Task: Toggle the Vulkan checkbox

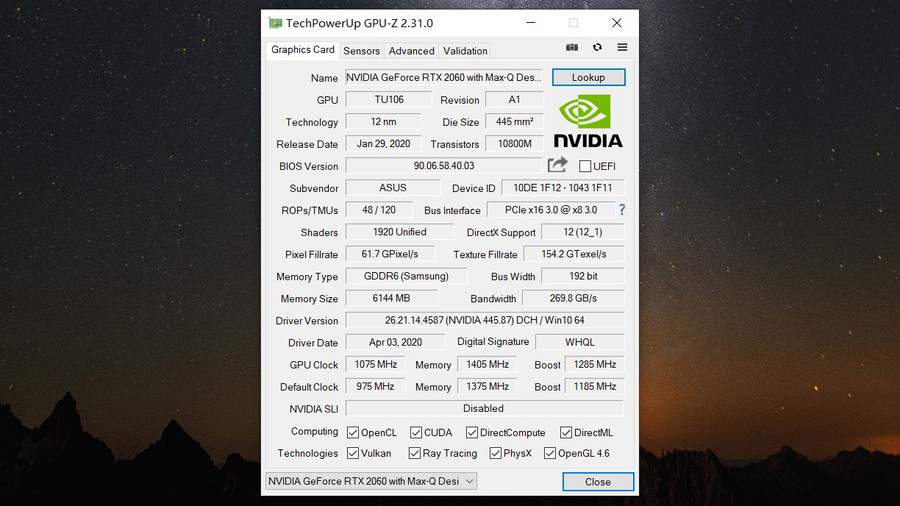Action: pyautogui.click(x=353, y=454)
